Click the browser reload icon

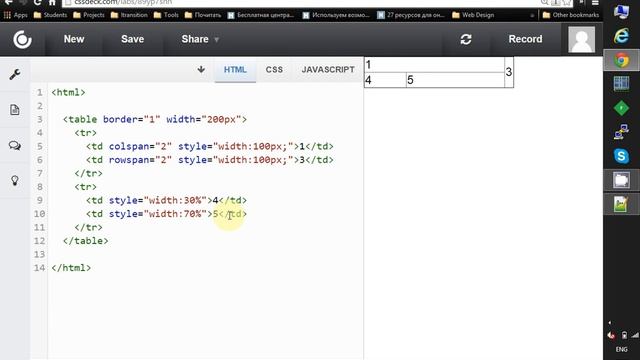click(x=37, y=2)
